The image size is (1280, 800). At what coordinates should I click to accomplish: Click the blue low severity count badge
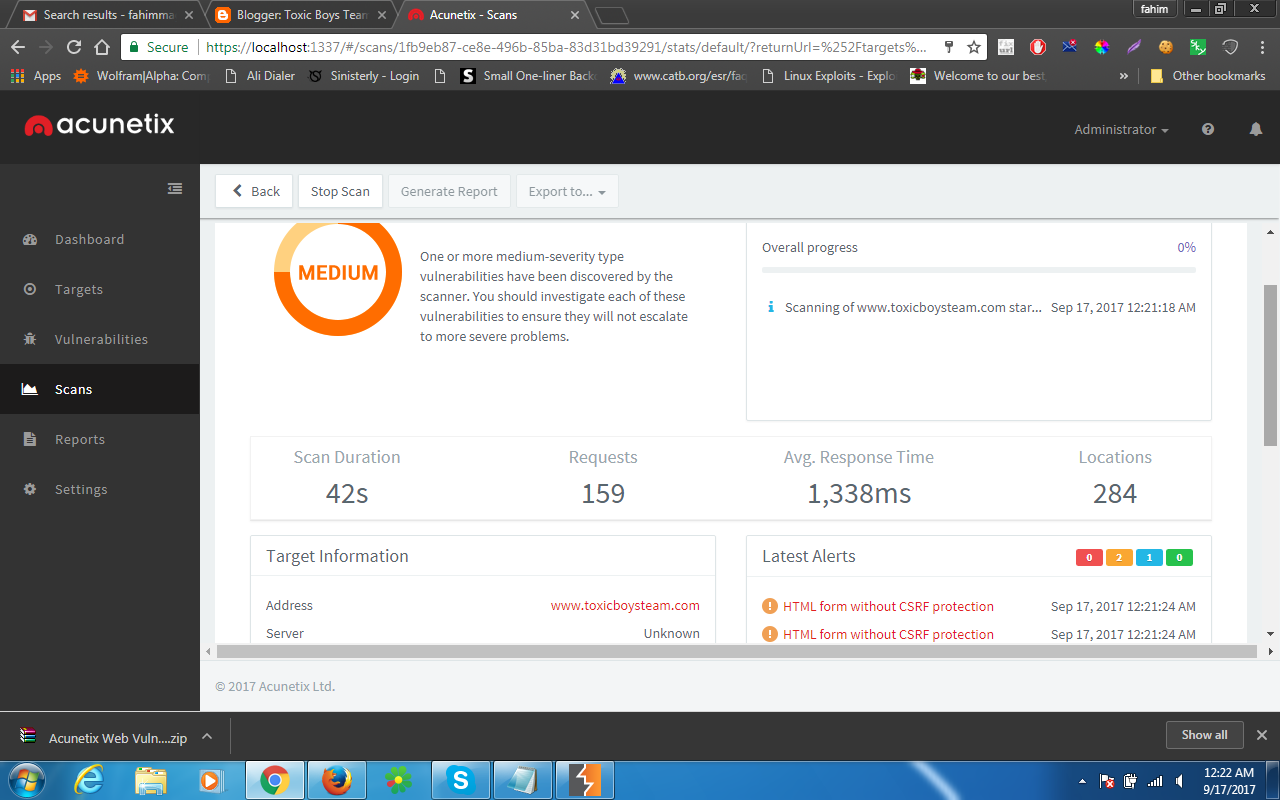pos(1149,557)
